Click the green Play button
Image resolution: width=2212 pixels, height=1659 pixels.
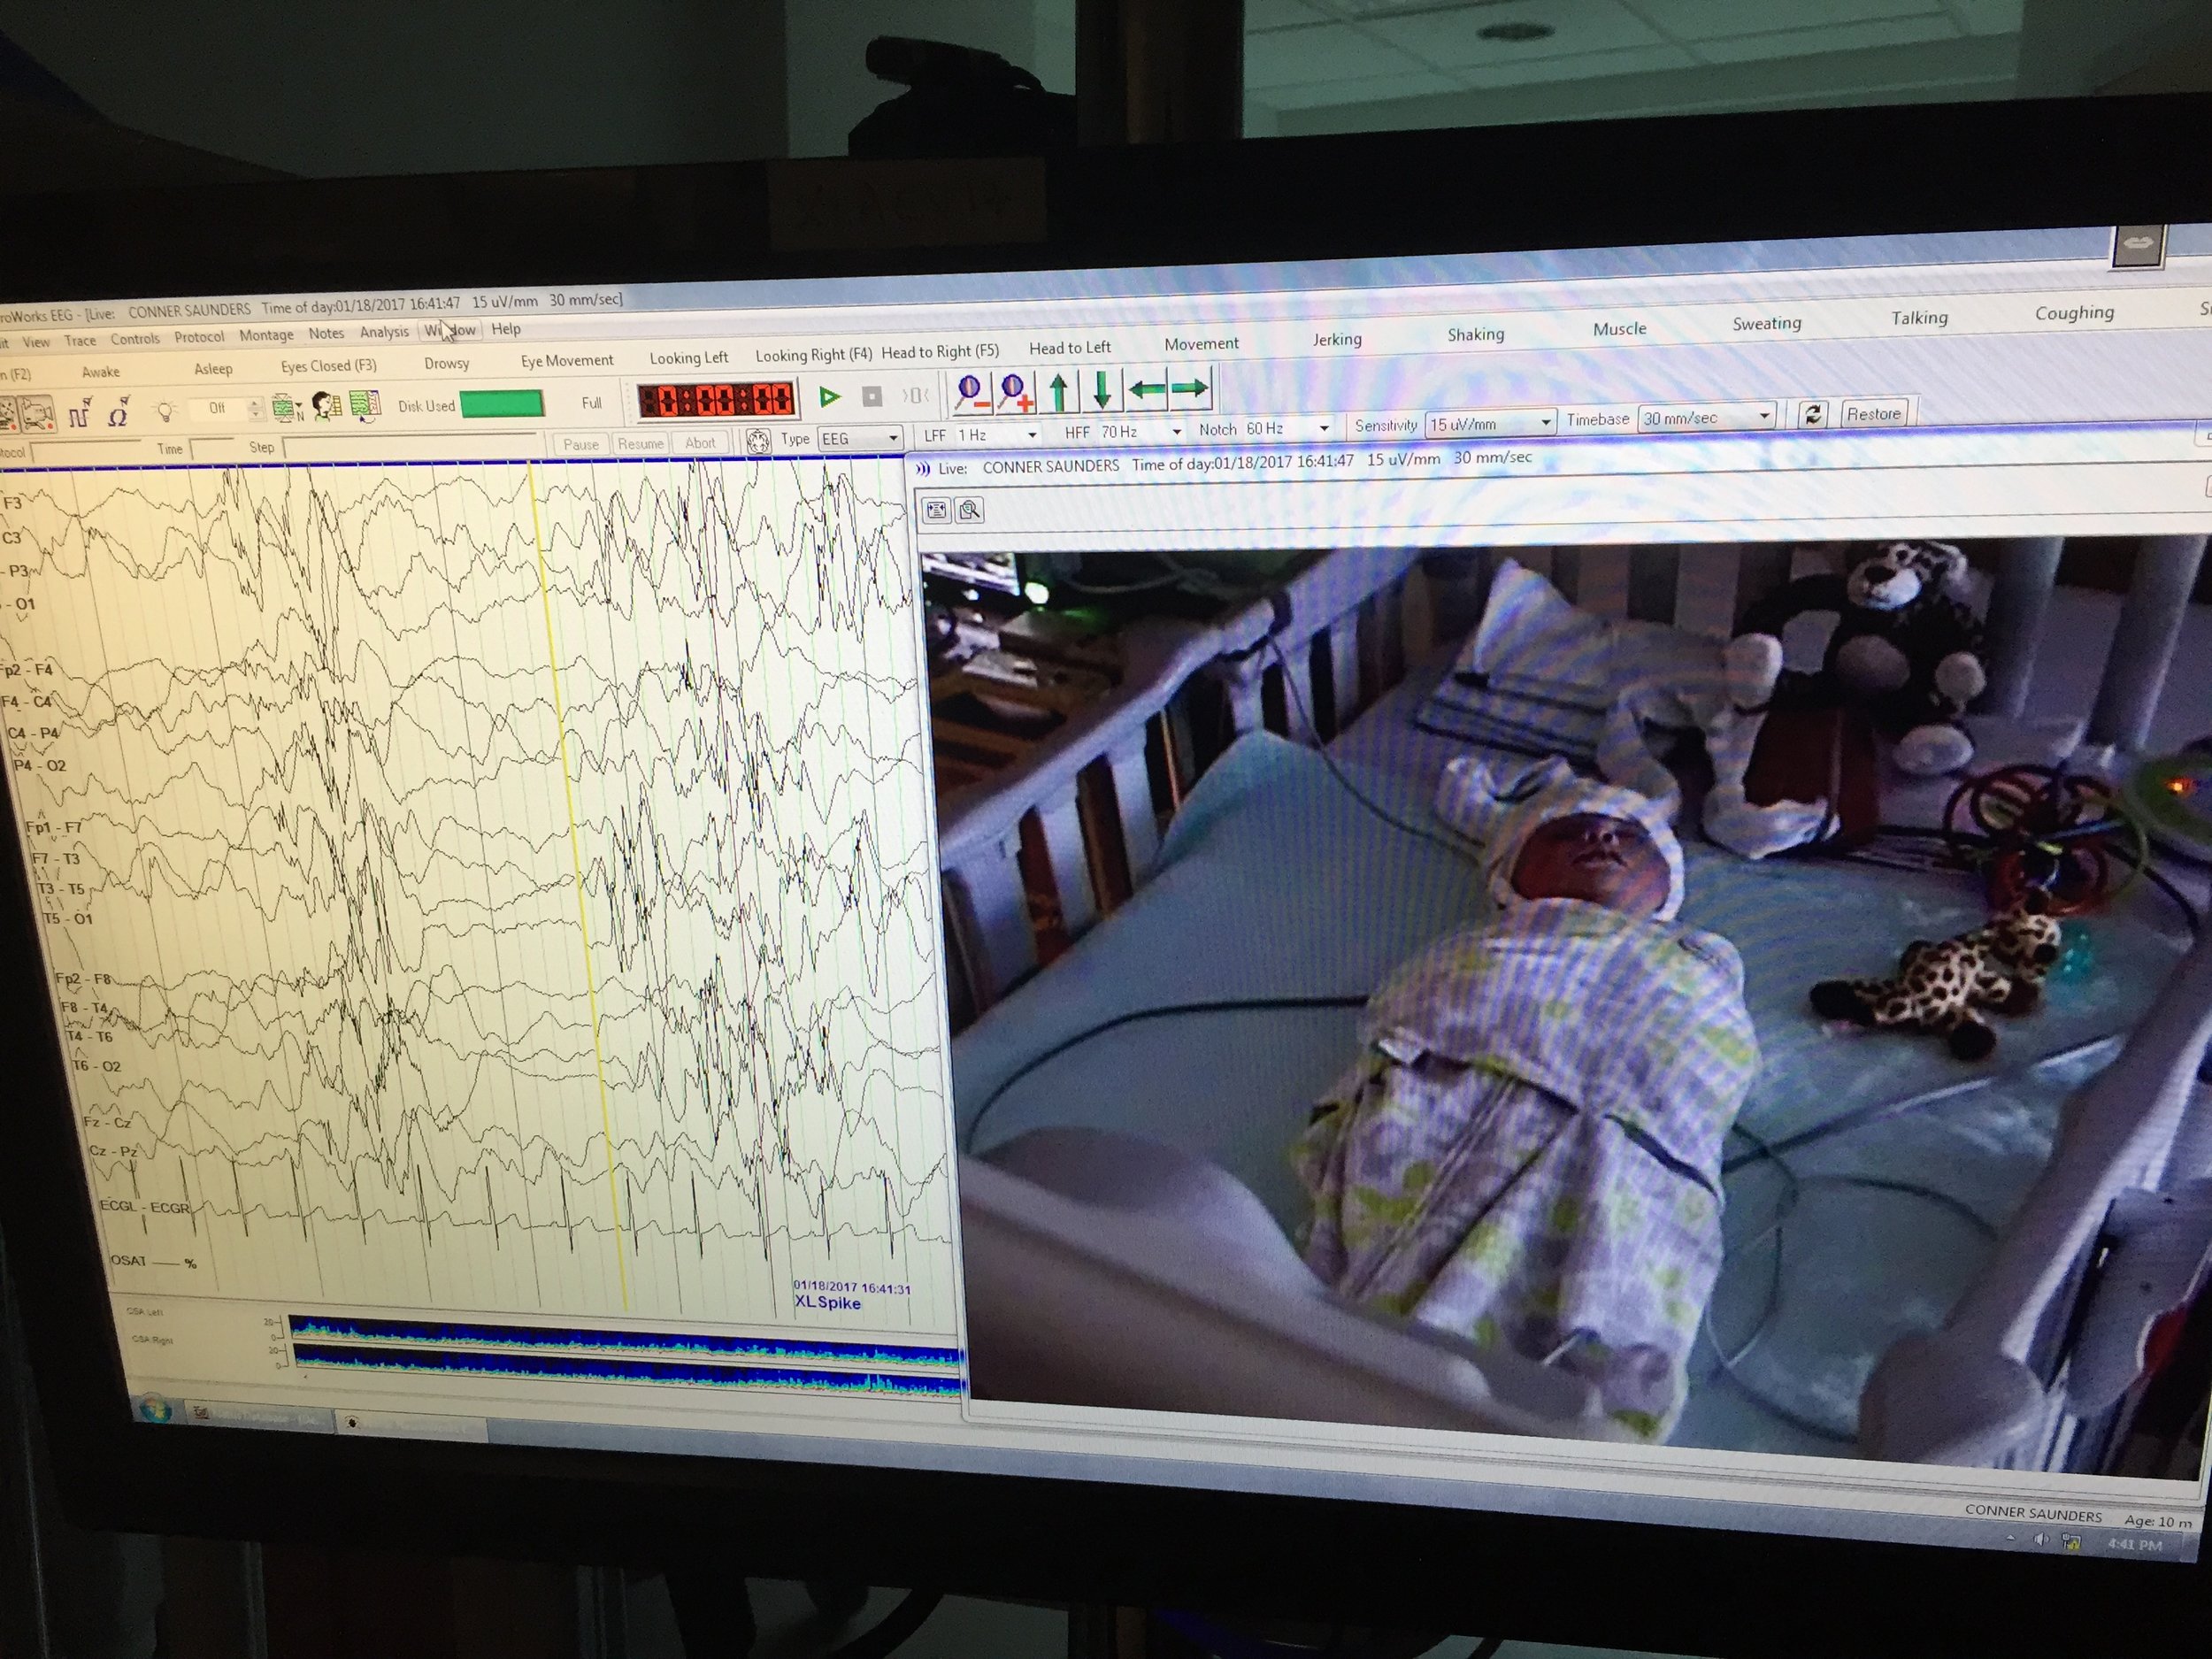(829, 397)
